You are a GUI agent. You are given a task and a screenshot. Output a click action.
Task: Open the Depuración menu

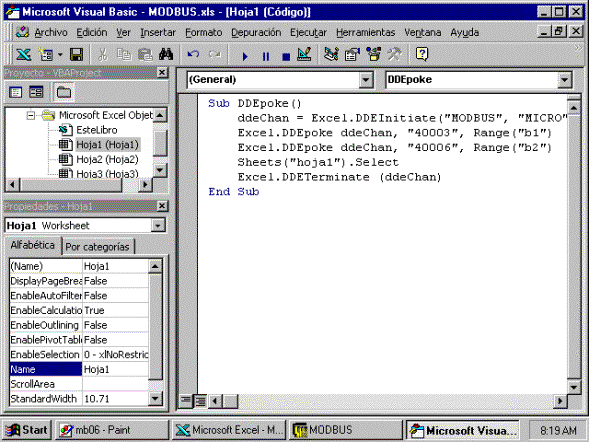pos(256,33)
